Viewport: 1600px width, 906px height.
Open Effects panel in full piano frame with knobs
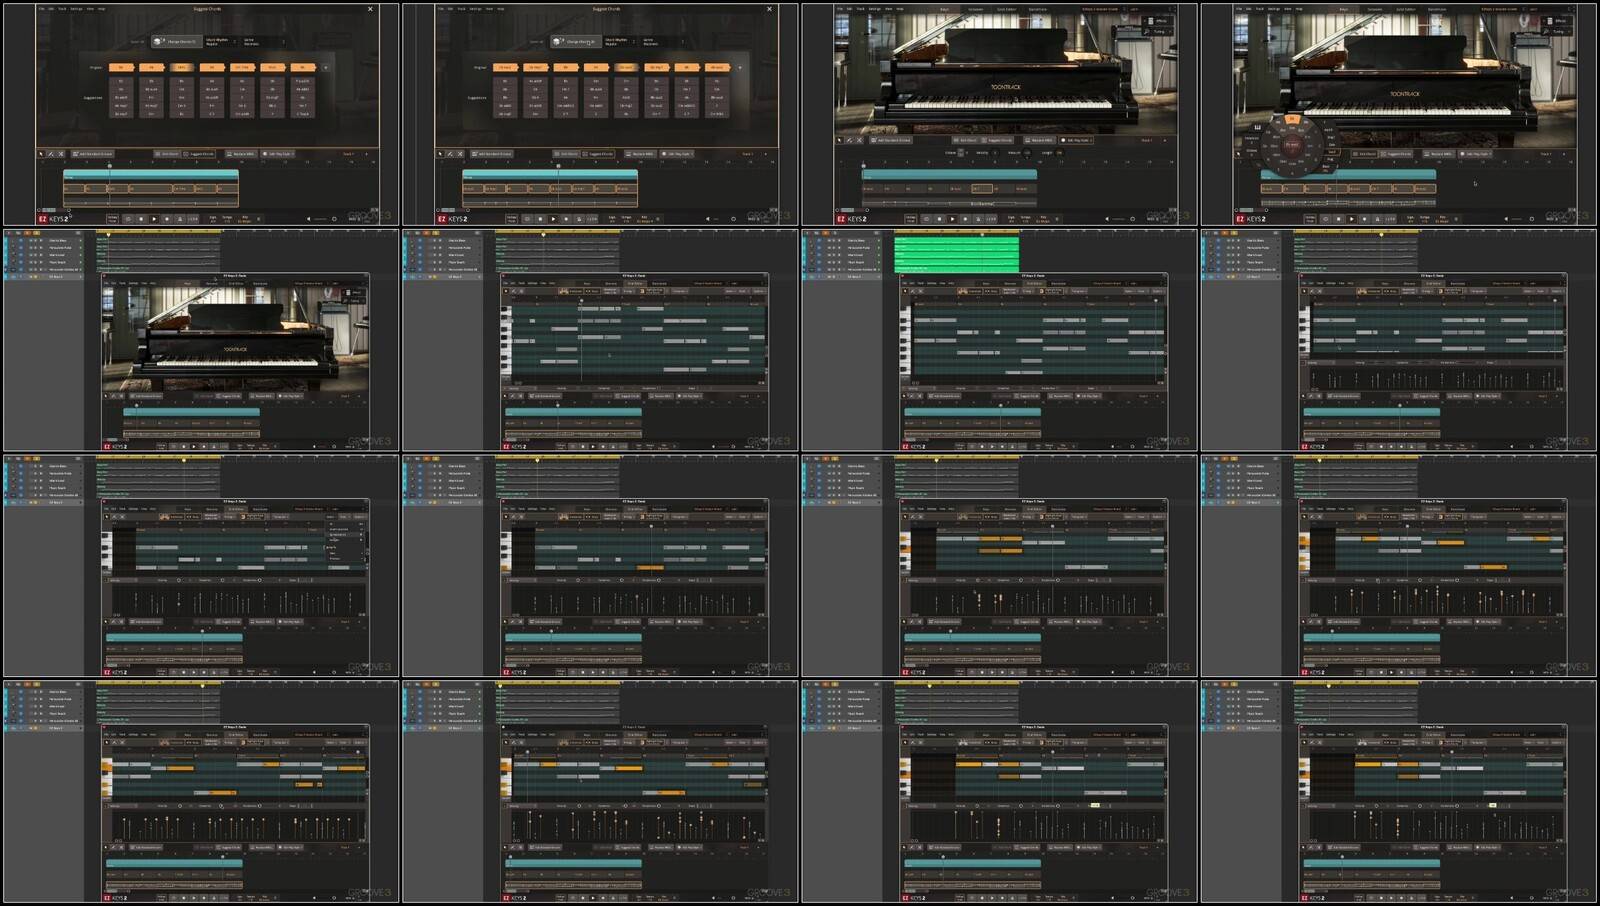[1157, 21]
